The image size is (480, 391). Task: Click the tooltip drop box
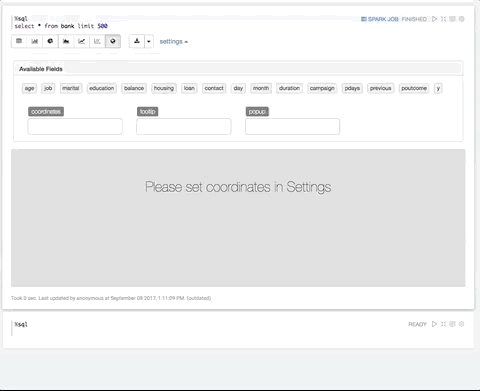[x=184, y=126]
